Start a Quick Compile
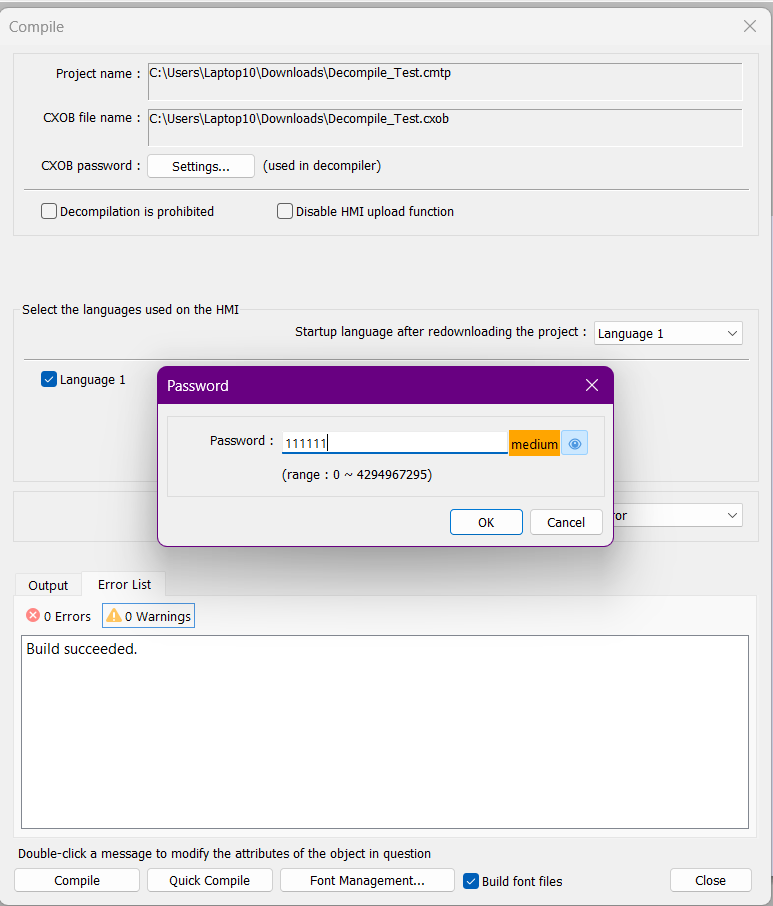 (x=209, y=880)
